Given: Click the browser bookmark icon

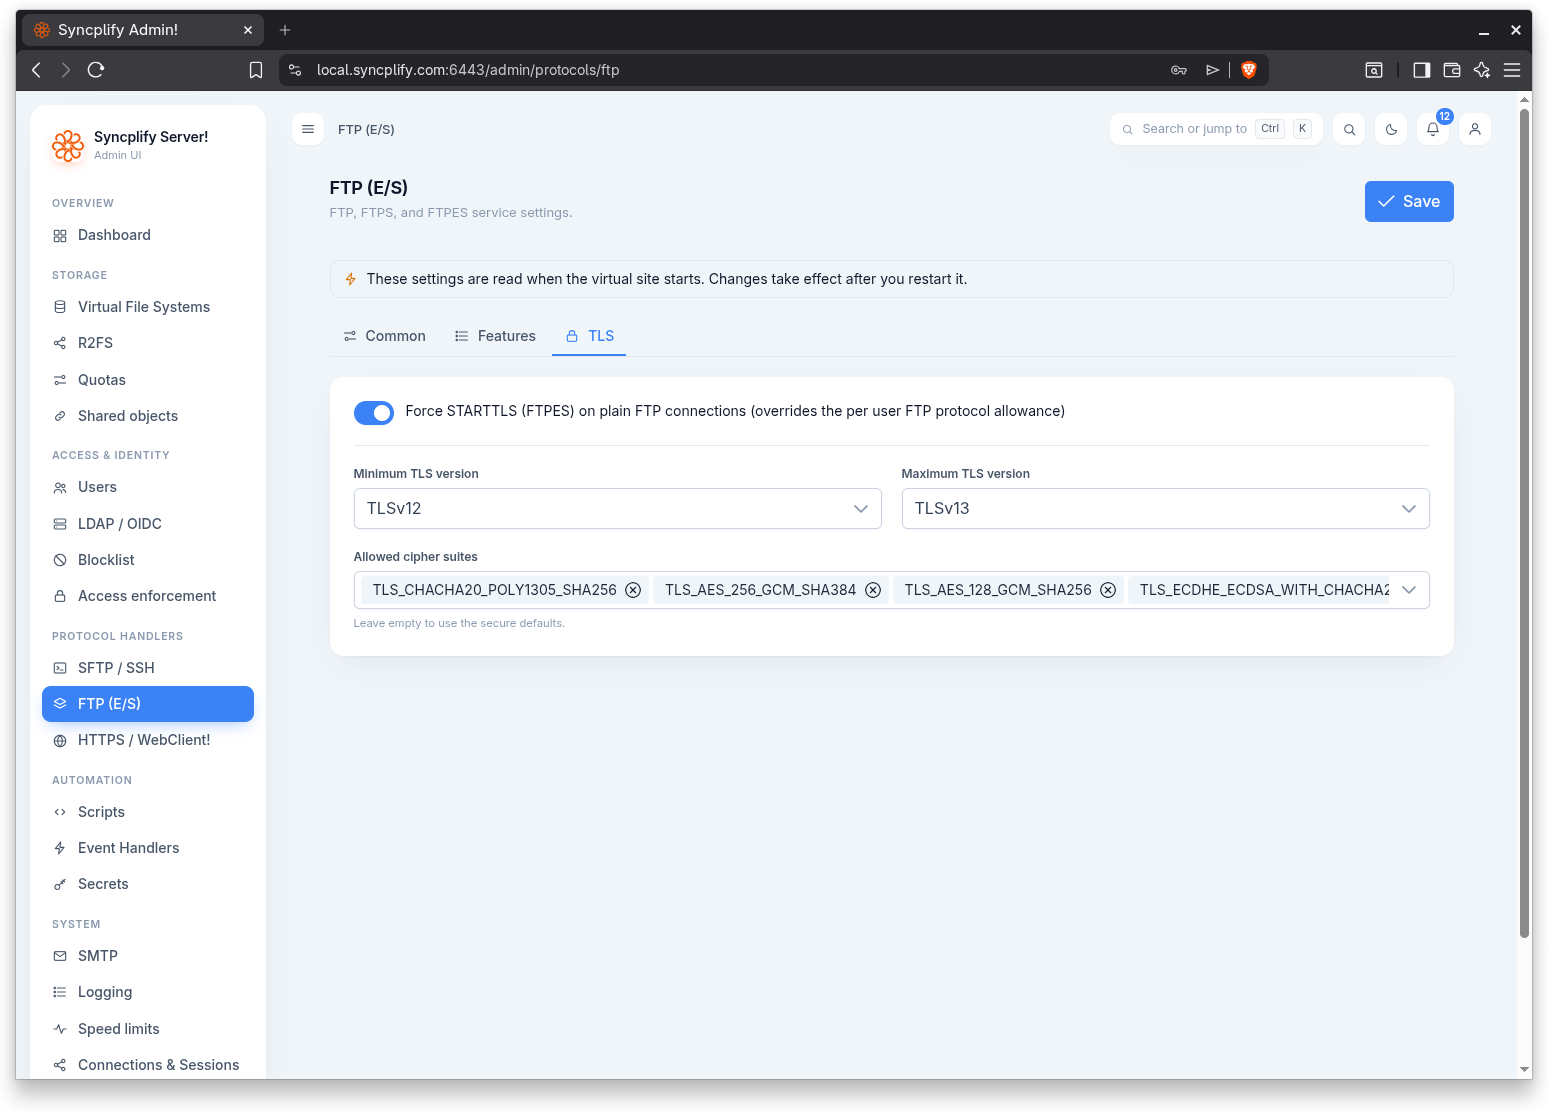Looking at the screenshot, I should (x=256, y=70).
